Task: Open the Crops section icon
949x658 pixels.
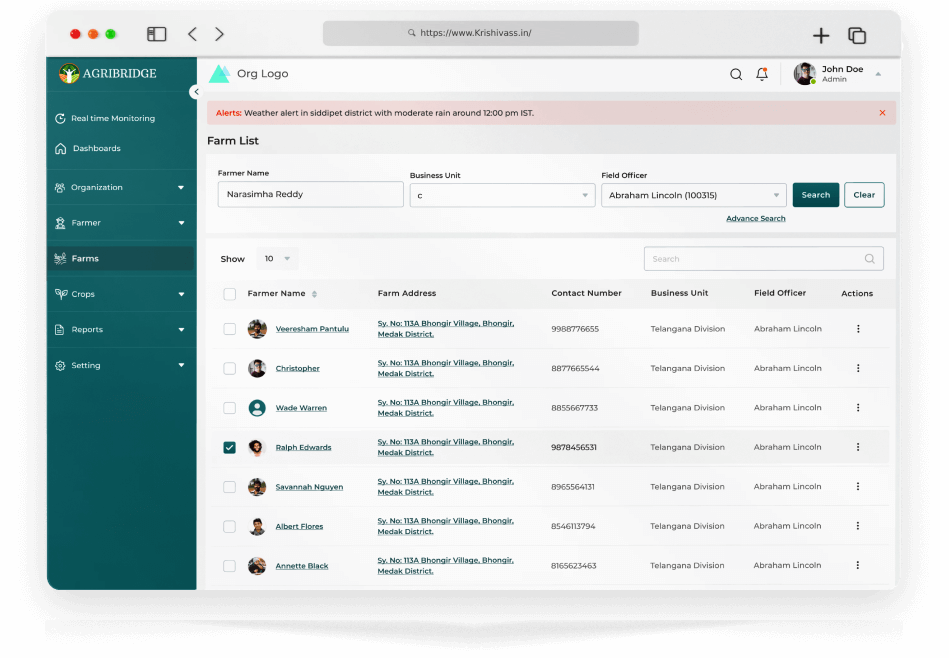Action: click(x=61, y=293)
